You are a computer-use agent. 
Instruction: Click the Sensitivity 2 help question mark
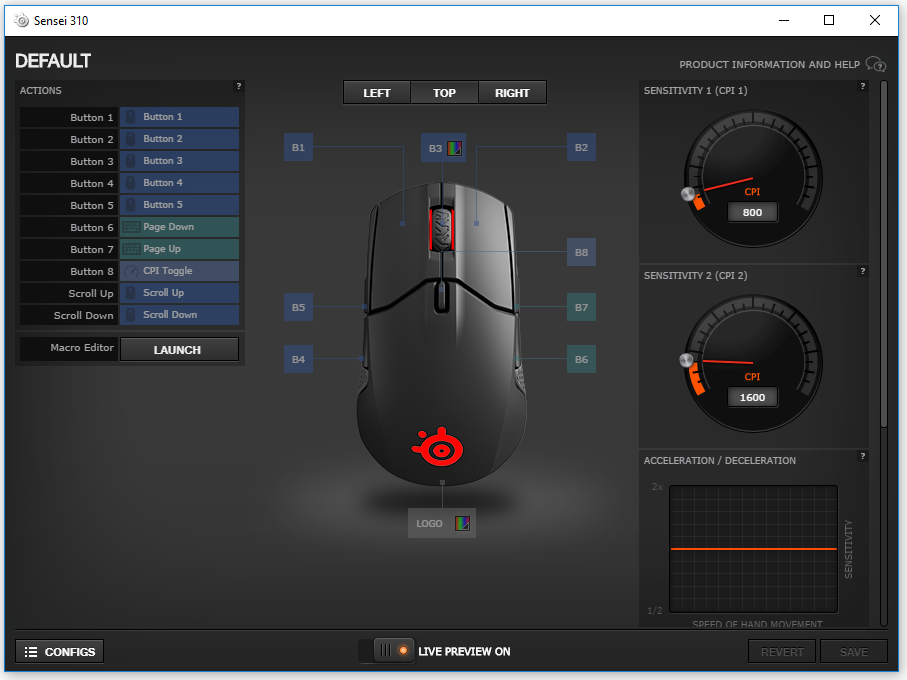(x=862, y=272)
